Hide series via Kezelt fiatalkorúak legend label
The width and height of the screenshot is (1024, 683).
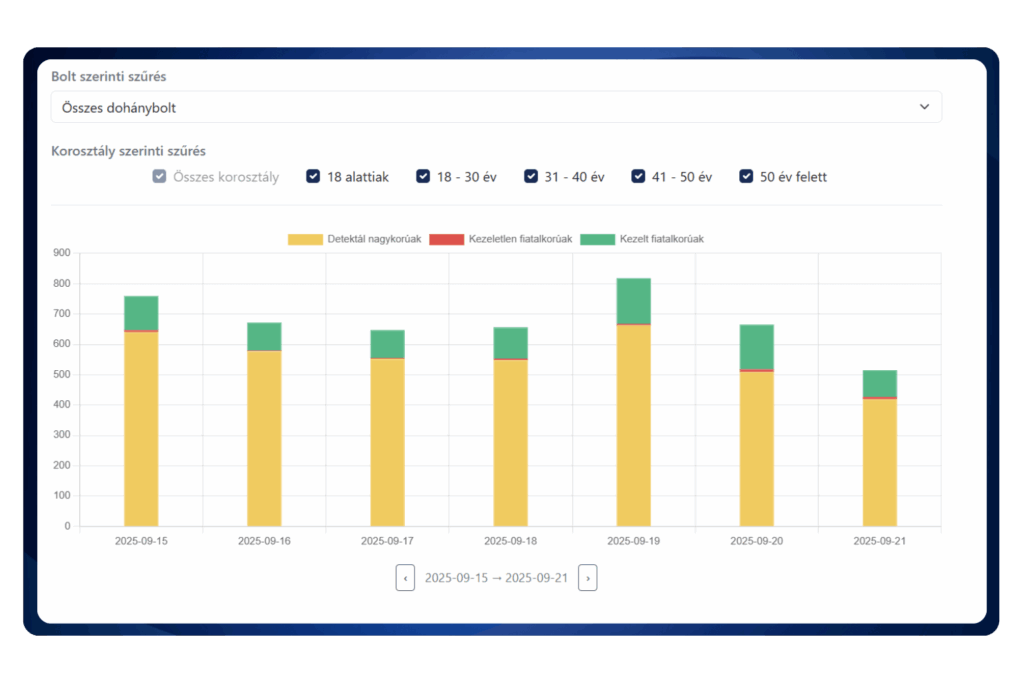pos(662,240)
